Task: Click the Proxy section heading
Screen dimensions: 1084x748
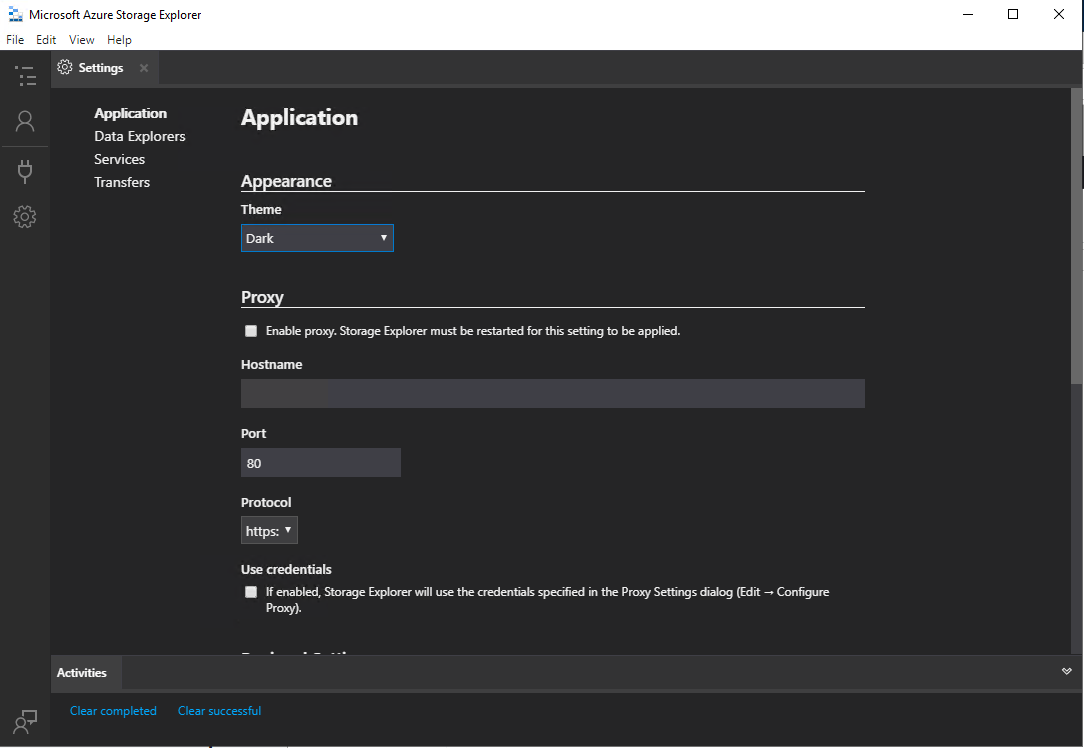Action: [262, 297]
